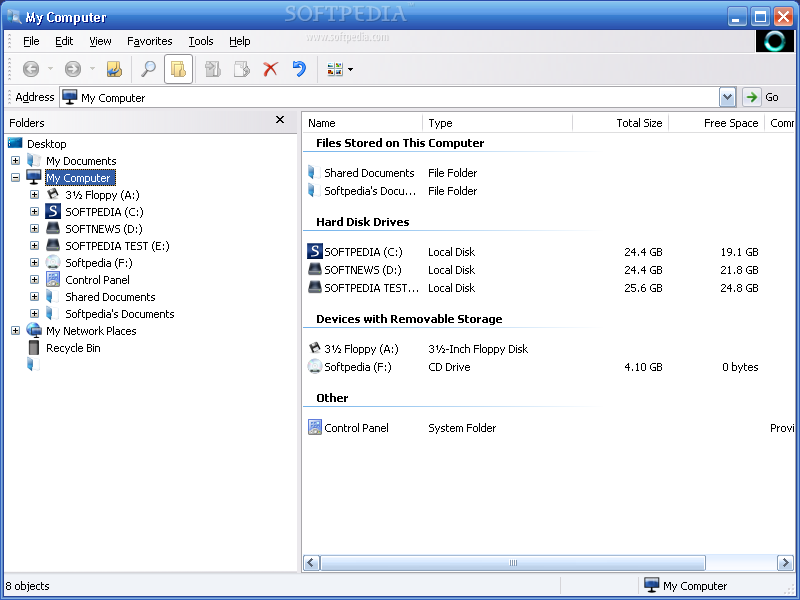The height and width of the screenshot is (600, 800).
Task: Open the Search magnifier tool
Action: point(148,69)
